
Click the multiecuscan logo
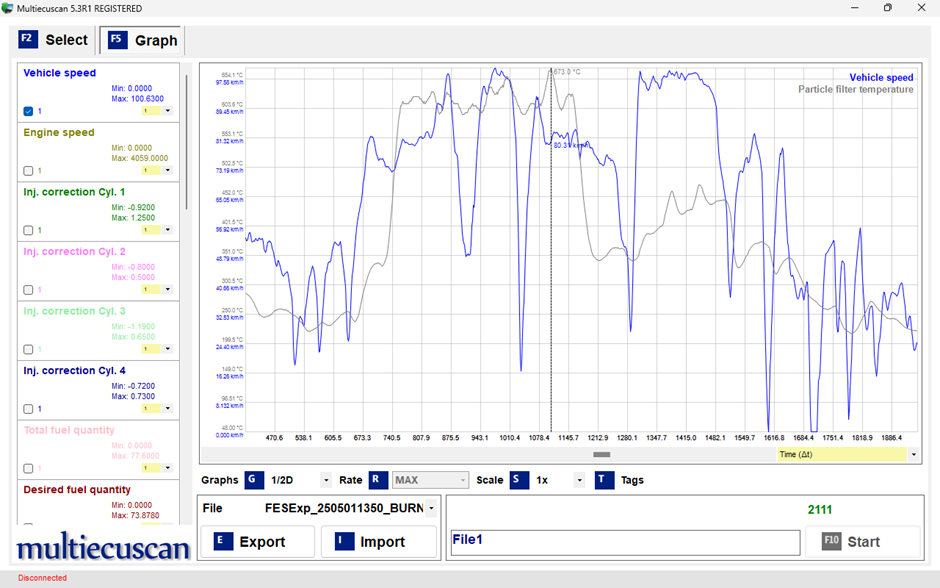pos(102,548)
